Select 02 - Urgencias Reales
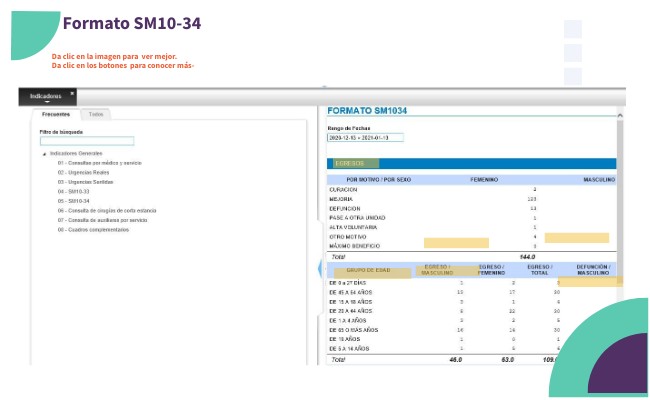 (83, 172)
